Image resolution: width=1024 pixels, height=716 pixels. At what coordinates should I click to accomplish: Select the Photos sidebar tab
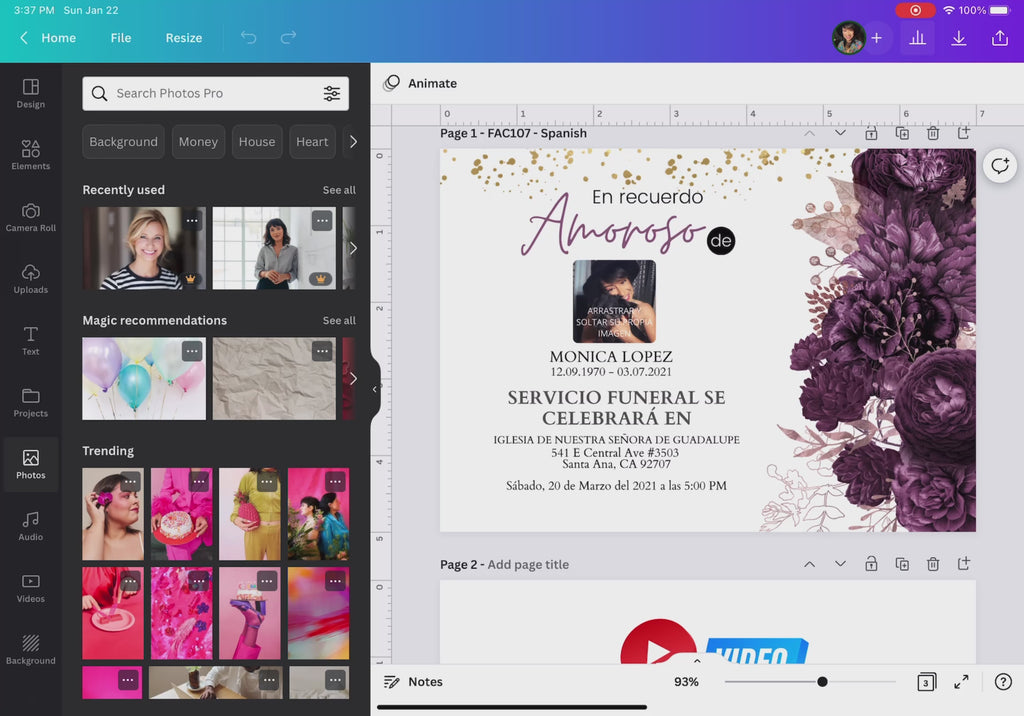click(x=31, y=464)
